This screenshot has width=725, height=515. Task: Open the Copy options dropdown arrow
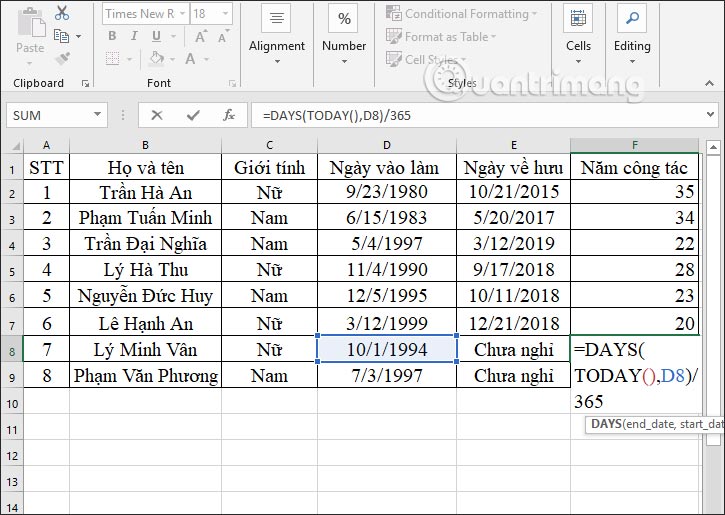[x=79, y=37]
